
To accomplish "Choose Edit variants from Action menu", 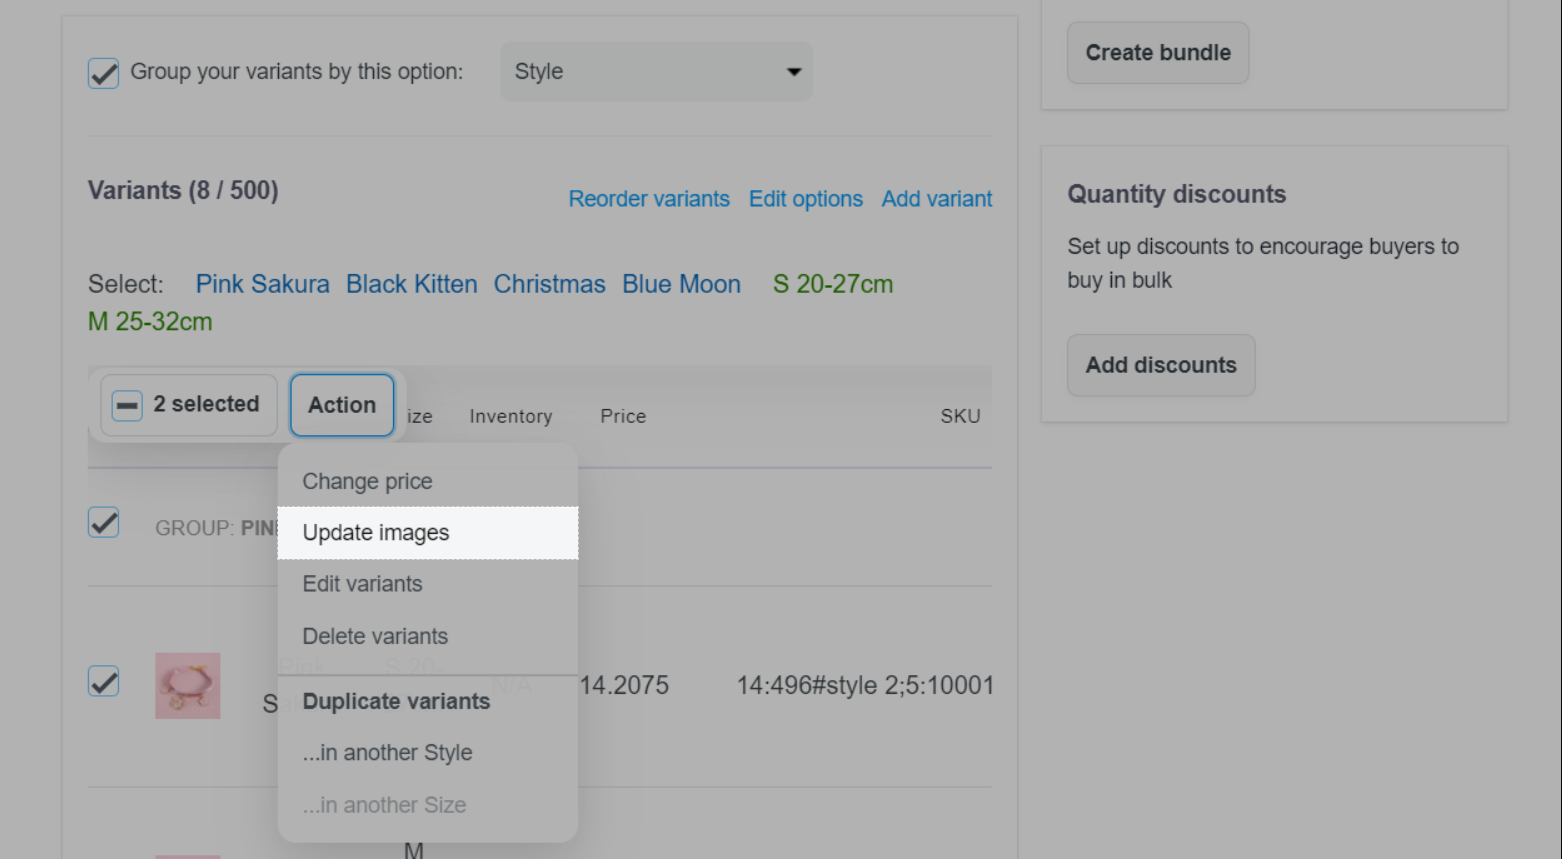I will coord(428,584).
